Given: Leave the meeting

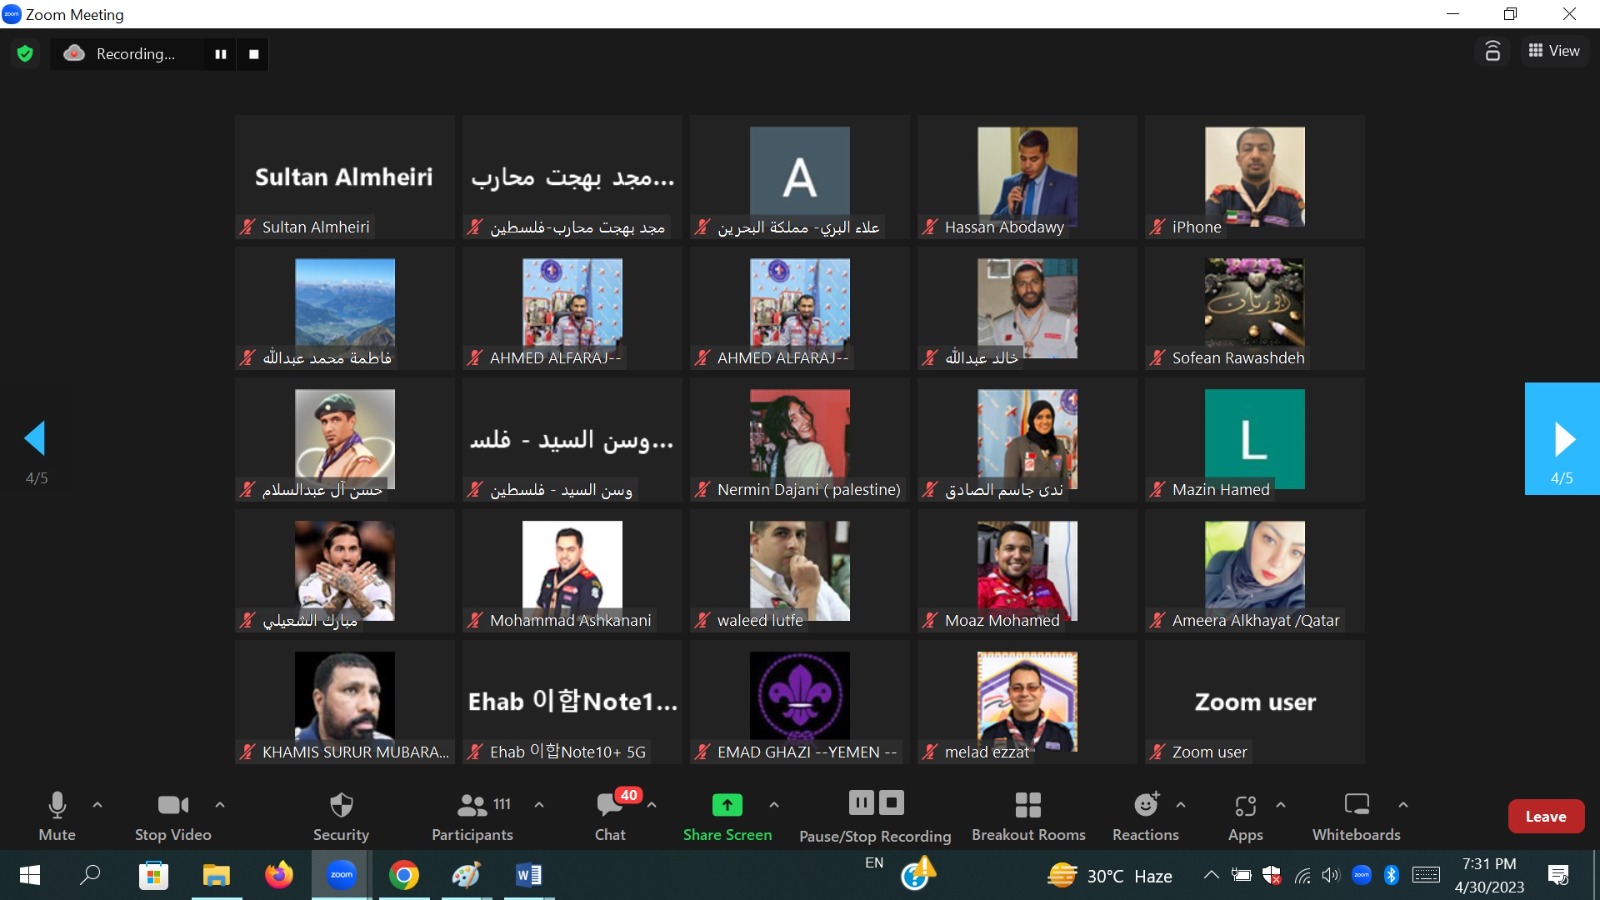Looking at the screenshot, I should [1545, 816].
